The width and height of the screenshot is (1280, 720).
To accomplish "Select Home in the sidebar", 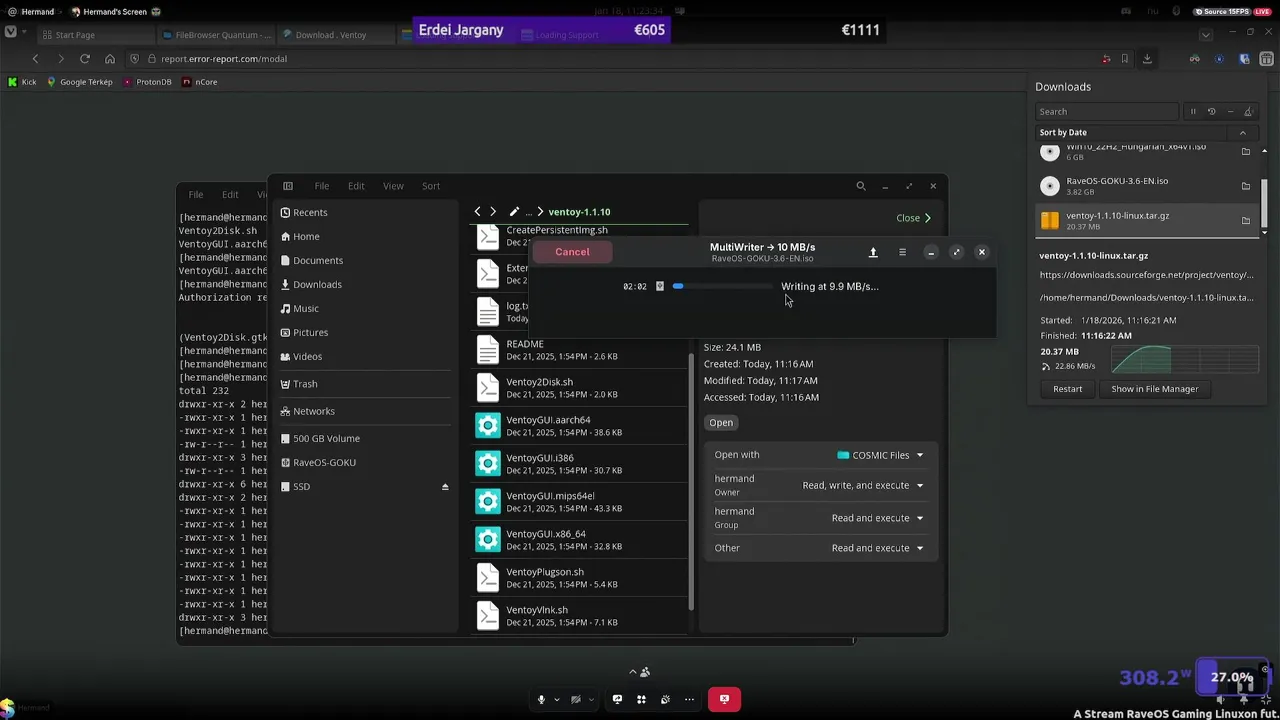I will coord(363,236).
